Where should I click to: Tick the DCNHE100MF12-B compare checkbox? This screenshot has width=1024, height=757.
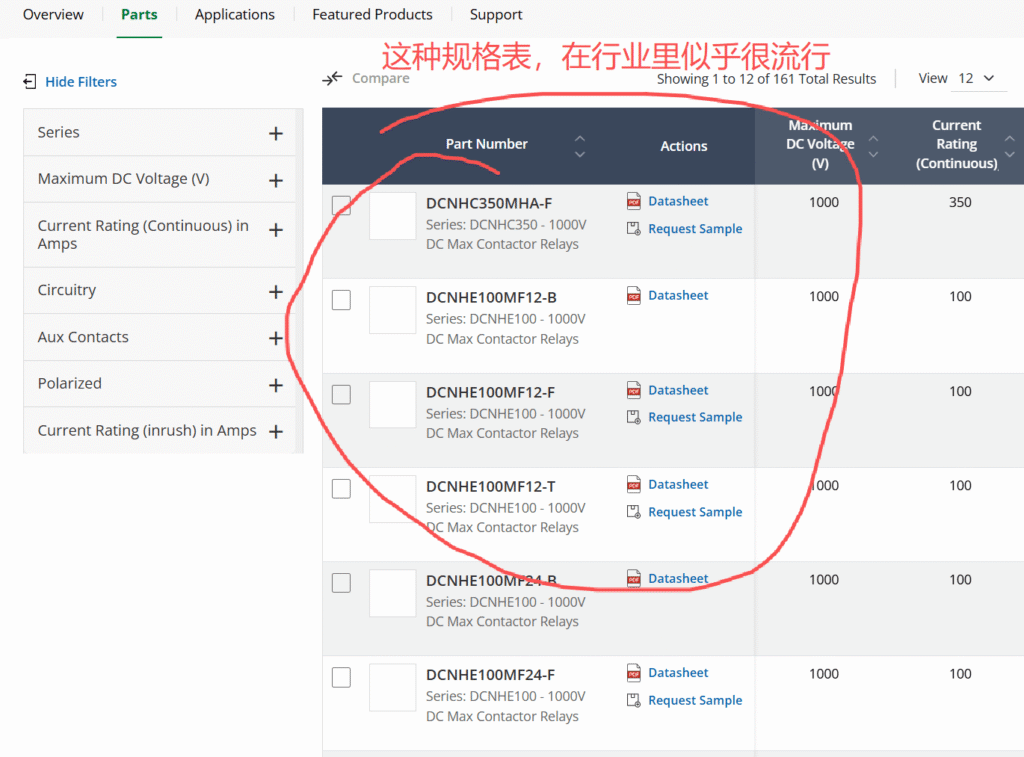pos(342,300)
